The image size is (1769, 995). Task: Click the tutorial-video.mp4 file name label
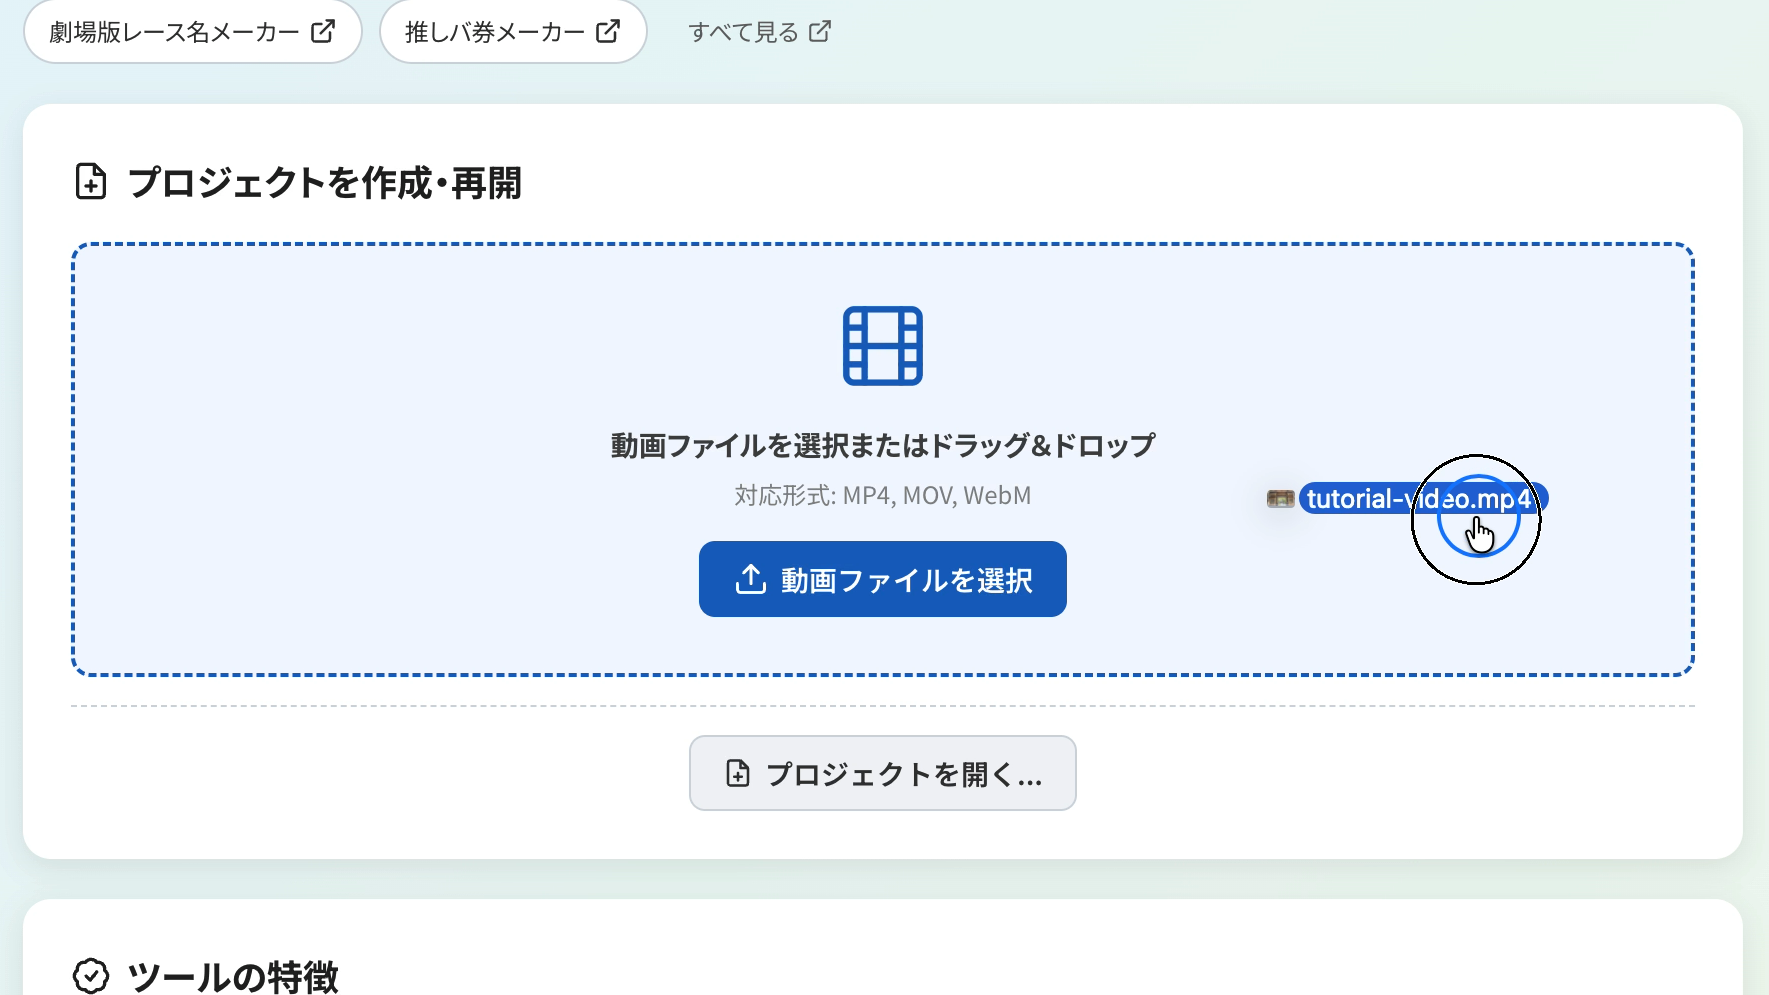pos(1423,498)
